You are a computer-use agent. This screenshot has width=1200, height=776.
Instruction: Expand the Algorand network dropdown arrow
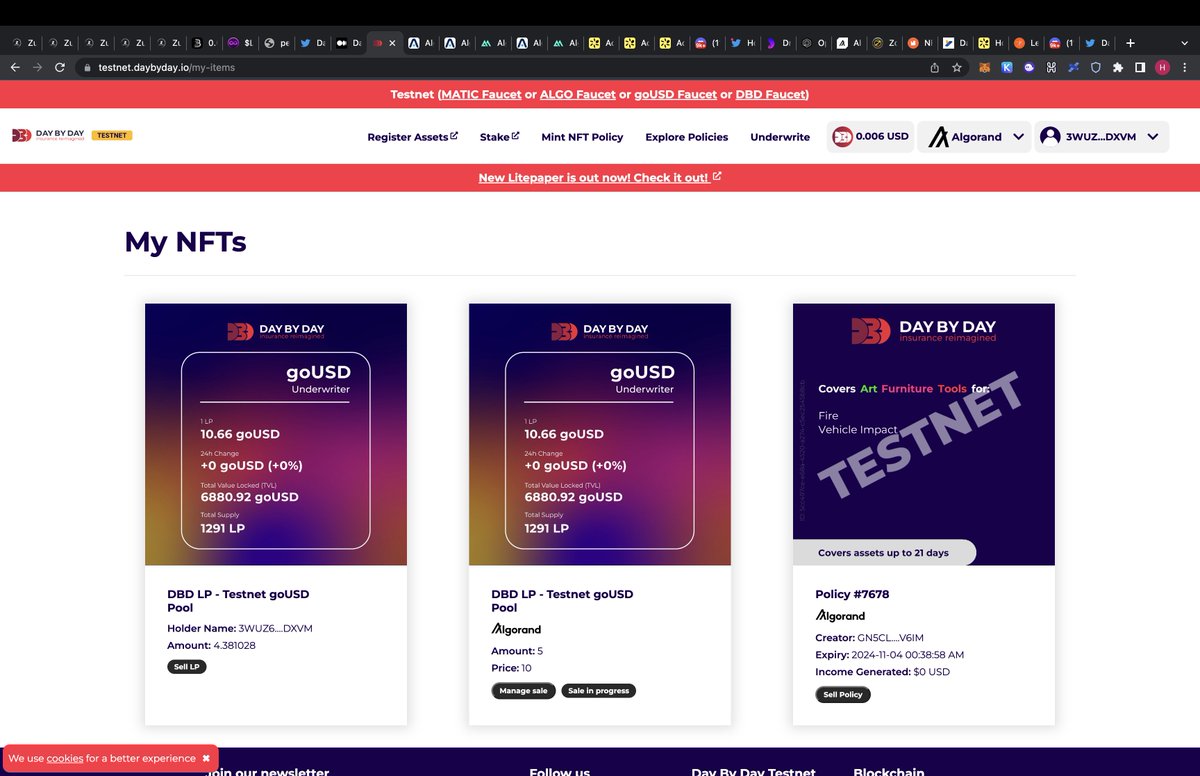coord(1018,137)
